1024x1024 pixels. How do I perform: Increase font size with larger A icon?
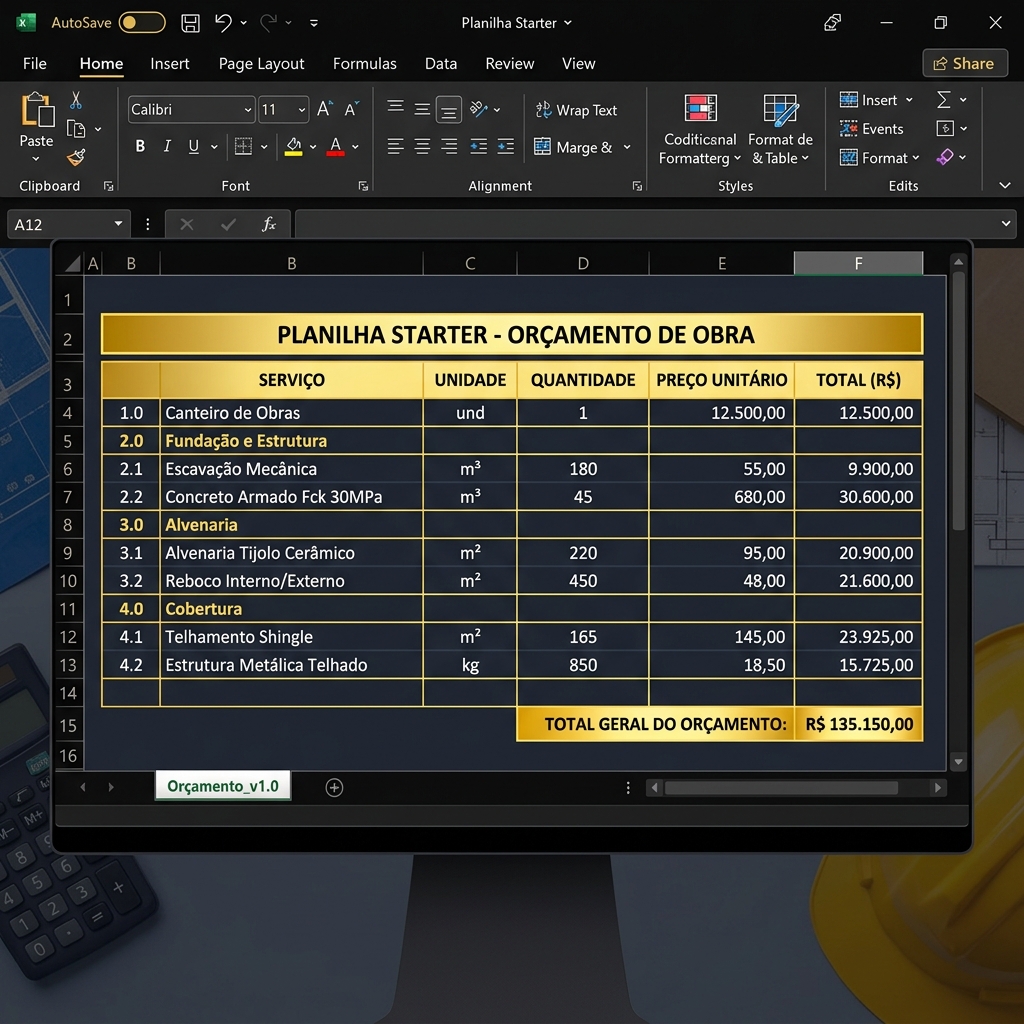(325, 109)
